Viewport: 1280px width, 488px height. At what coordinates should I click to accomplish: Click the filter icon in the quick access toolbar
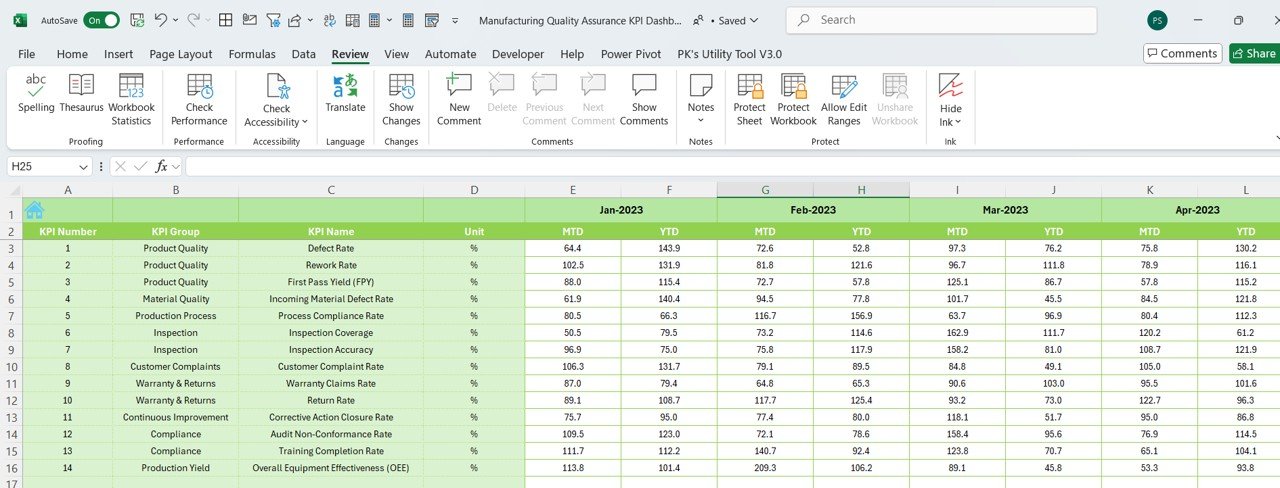tap(274, 20)
